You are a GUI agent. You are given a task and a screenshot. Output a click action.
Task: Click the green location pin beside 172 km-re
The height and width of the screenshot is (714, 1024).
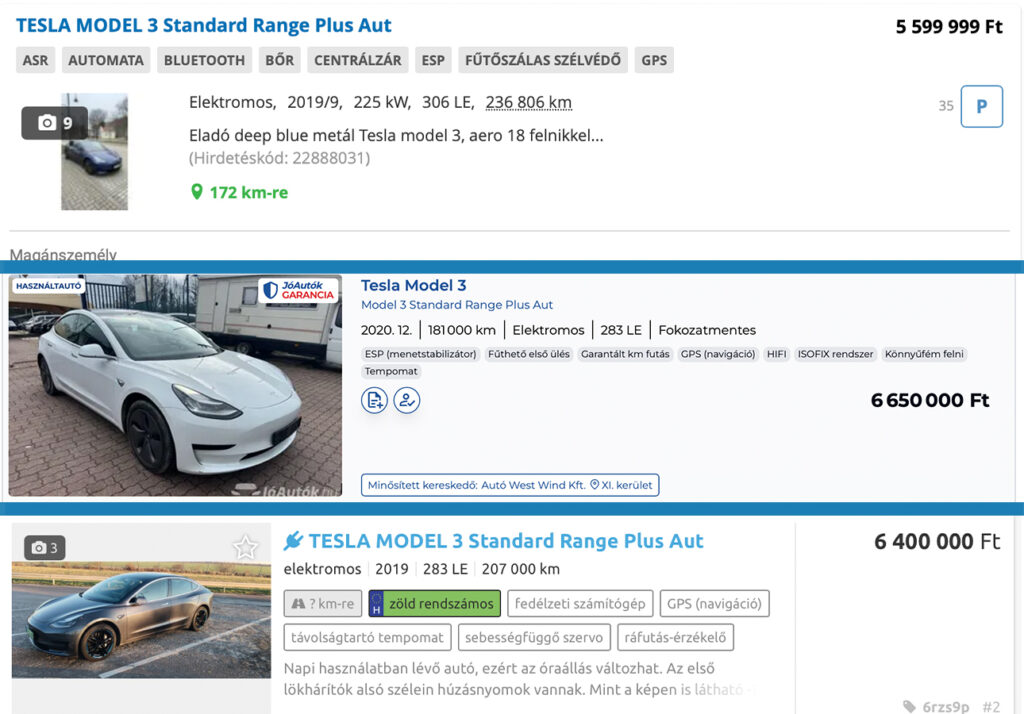coord(196,192)
